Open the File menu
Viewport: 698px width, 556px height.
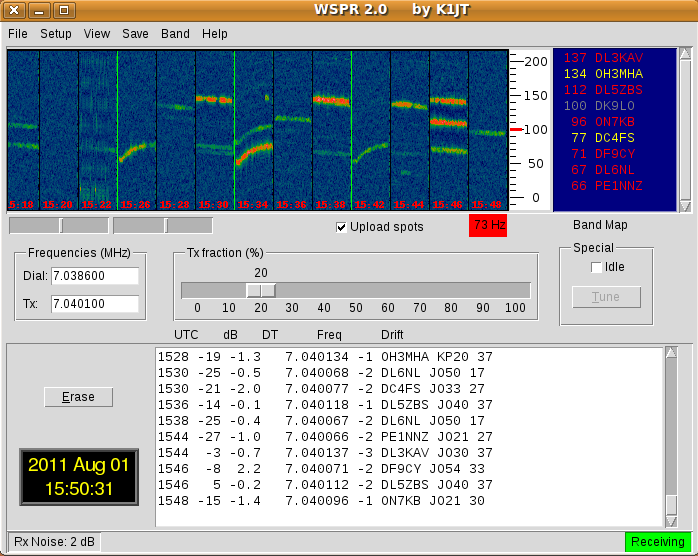18,34
